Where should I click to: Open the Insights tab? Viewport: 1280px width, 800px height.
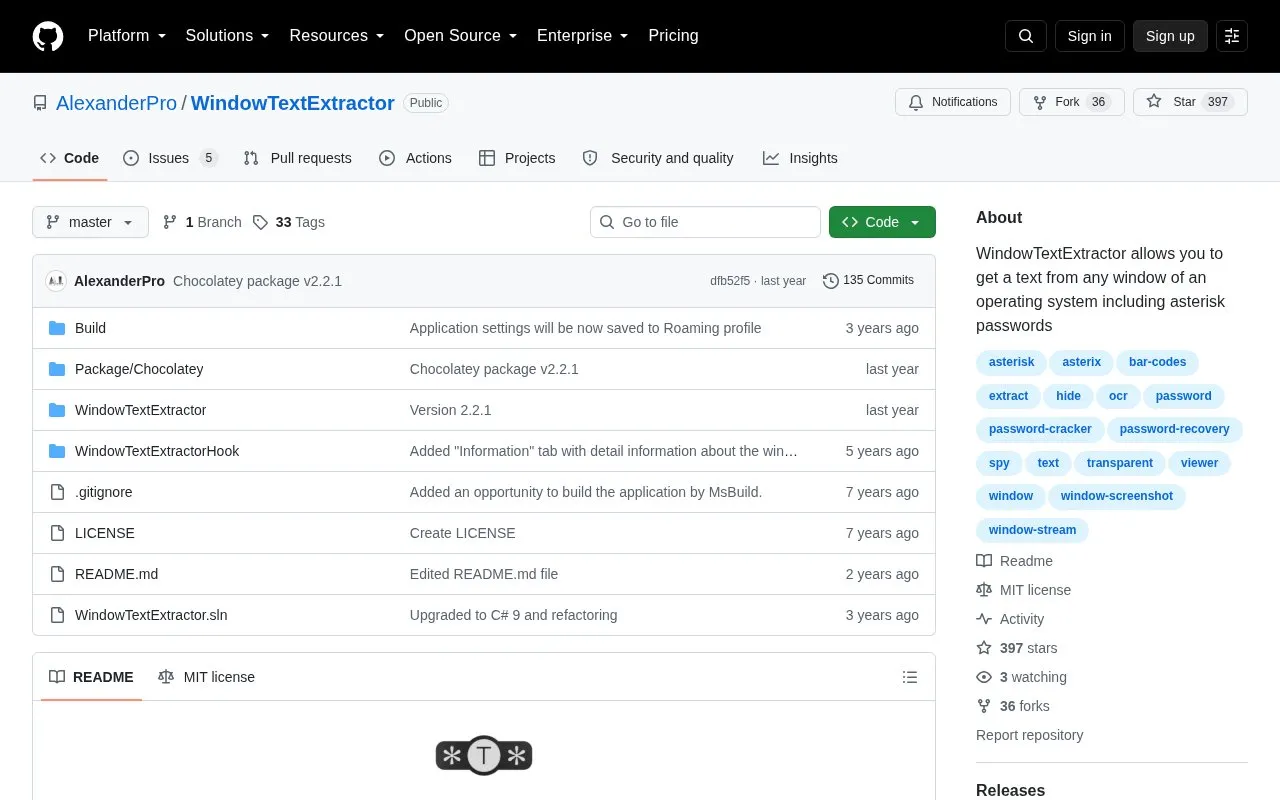point(800,158)
